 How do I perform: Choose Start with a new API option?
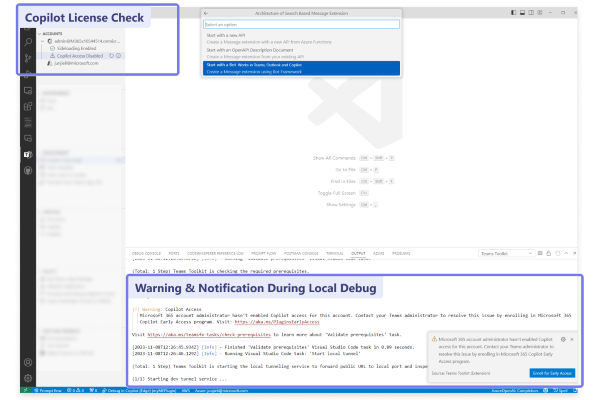(x=301, y=38)
